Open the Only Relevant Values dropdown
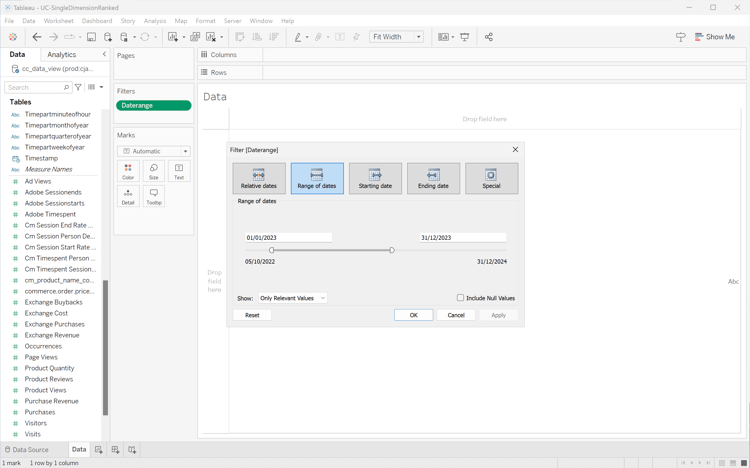The image size is (750, 468). [x=292, y=298]
